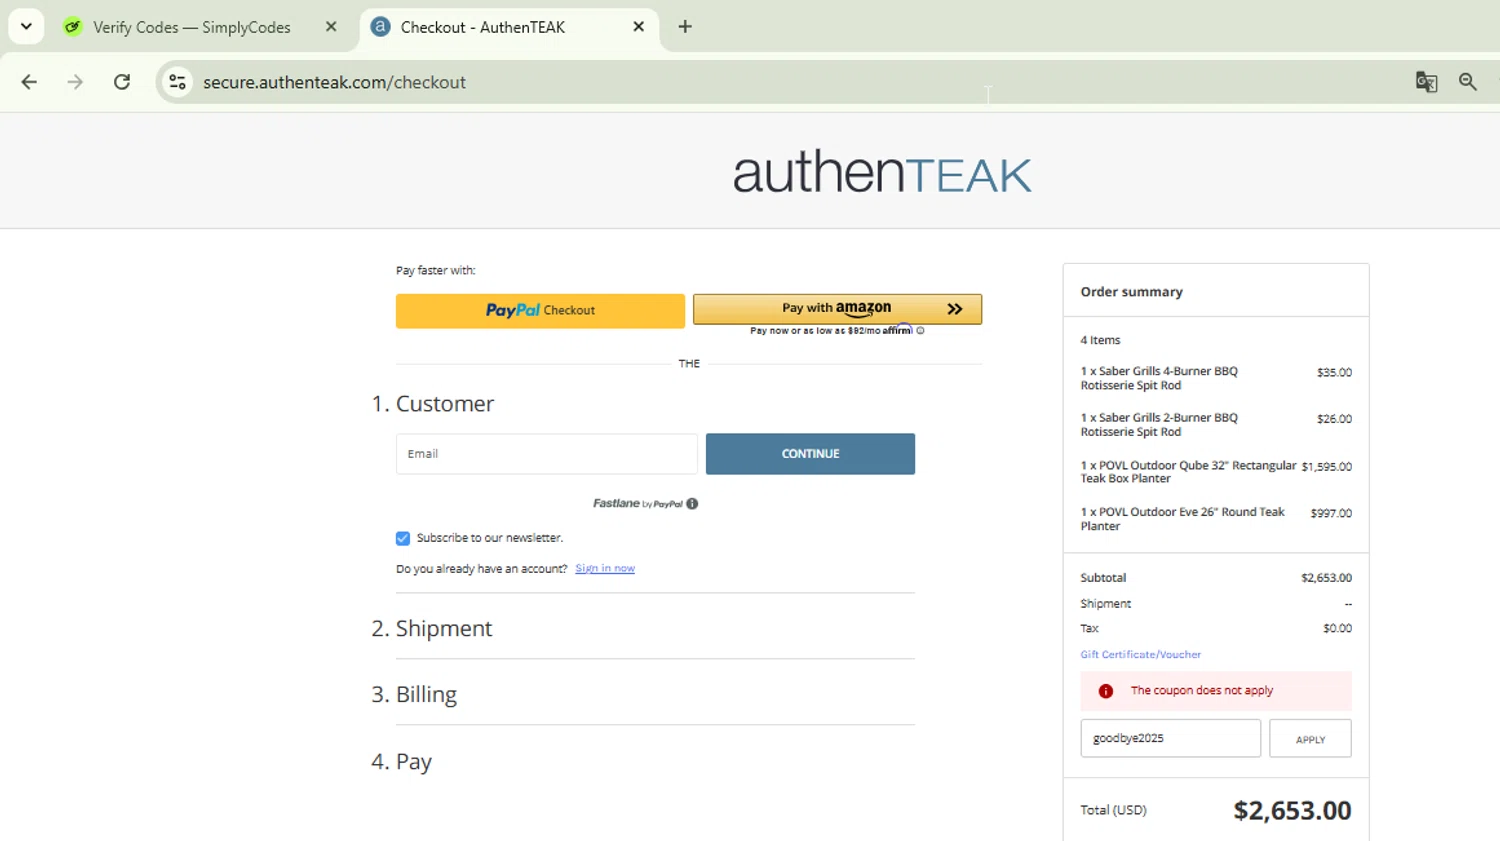Image resolution: width=1500 pixels, height=841 pixels.
Task: Pay with PayPal Checkout button
Action: (x=540, y=310)
